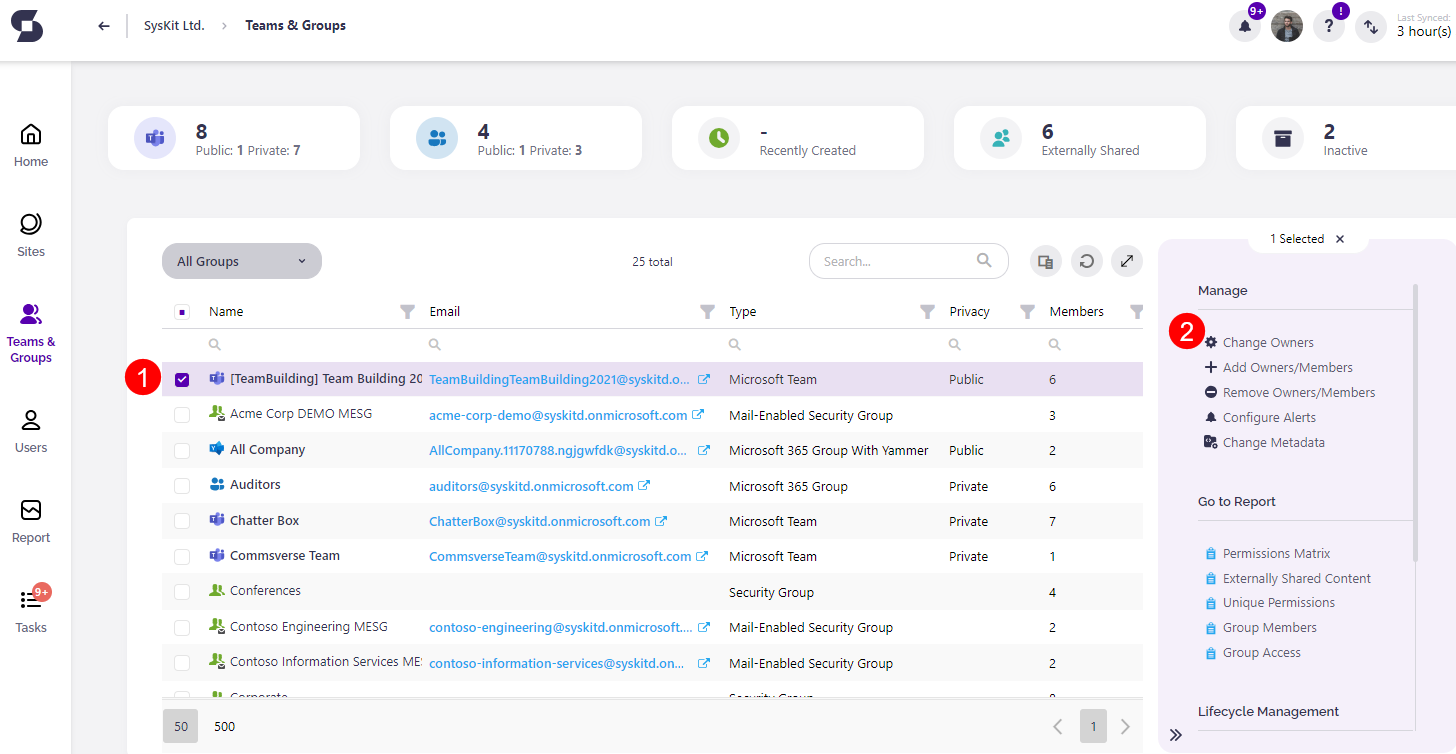Open the All Groups dropdown

tap(242, 261)
